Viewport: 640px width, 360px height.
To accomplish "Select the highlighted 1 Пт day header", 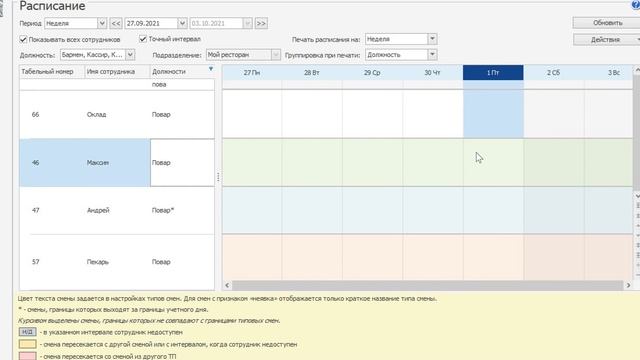I will click(493, 73).
